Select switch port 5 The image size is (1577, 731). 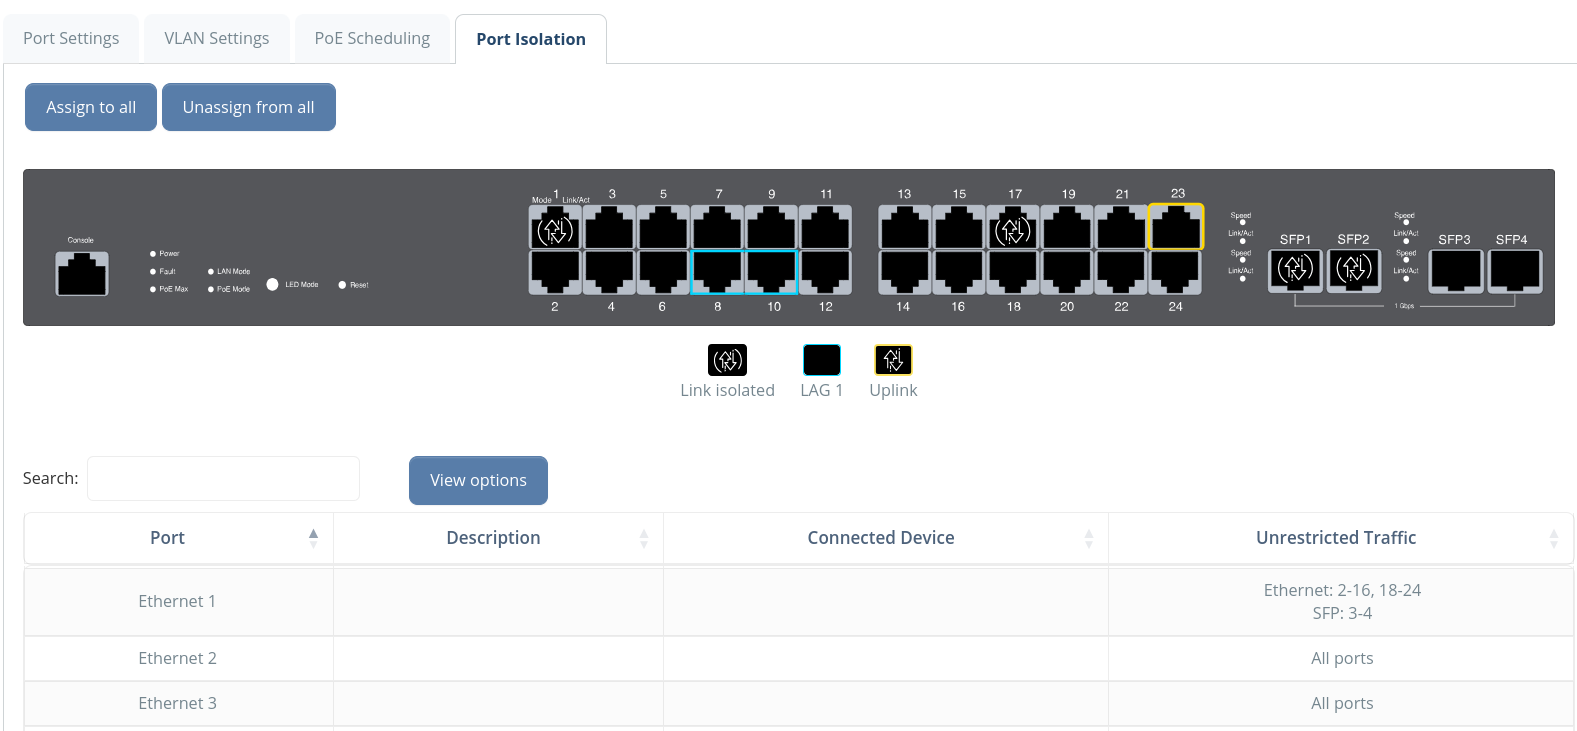[663, 228]
